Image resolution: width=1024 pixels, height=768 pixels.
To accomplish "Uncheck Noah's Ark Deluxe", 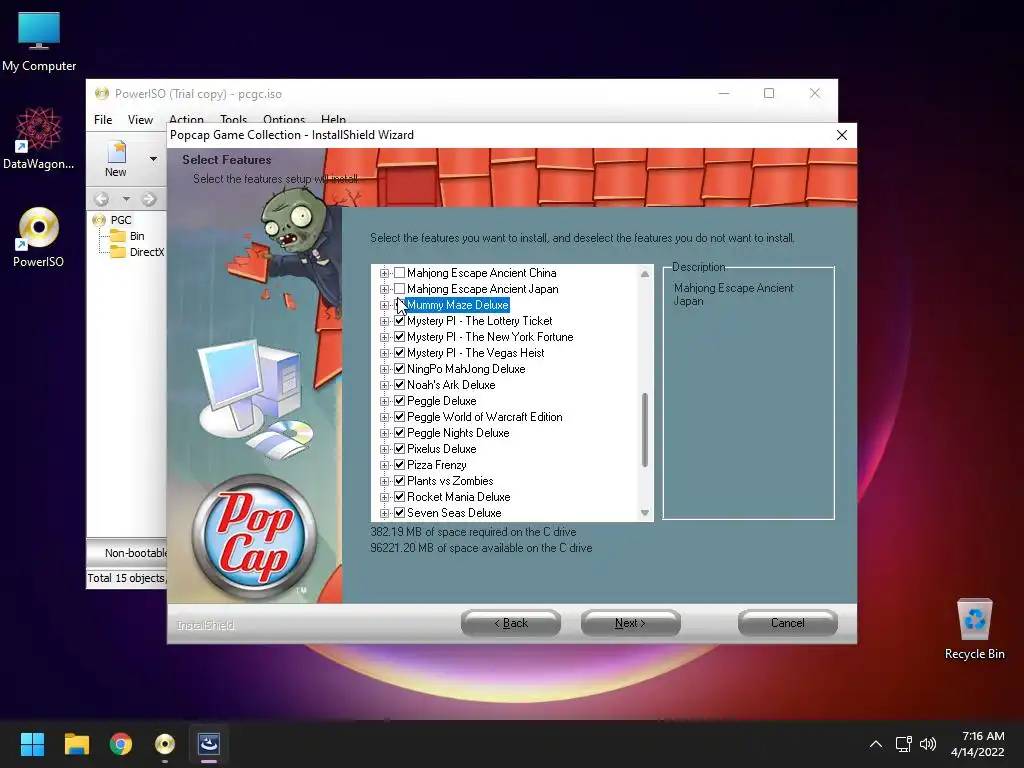I will click(399, 385).
